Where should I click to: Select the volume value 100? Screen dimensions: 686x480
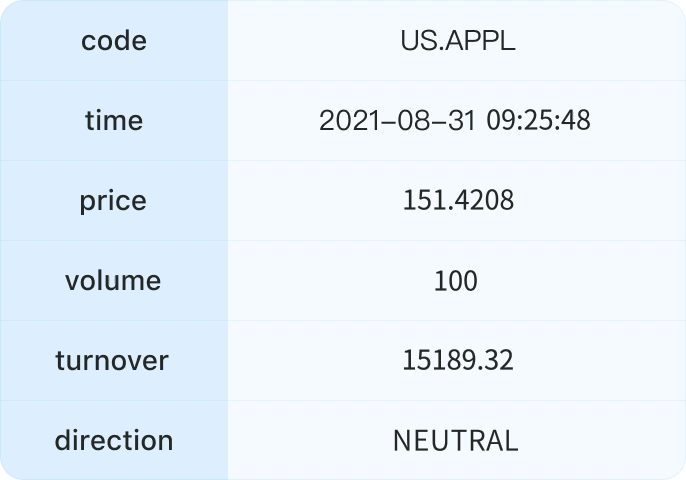[x=456, y=281]
